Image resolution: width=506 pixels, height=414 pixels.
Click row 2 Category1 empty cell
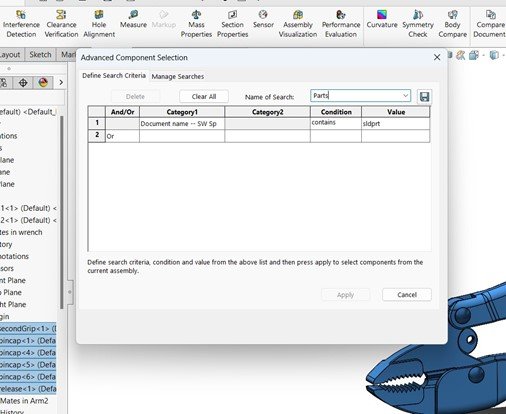click(x=182, y=136)
